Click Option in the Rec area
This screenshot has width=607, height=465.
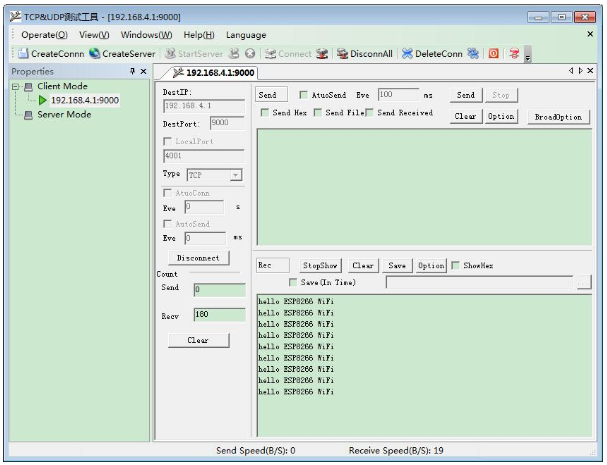pyautogui.click(x=431, y=266)
